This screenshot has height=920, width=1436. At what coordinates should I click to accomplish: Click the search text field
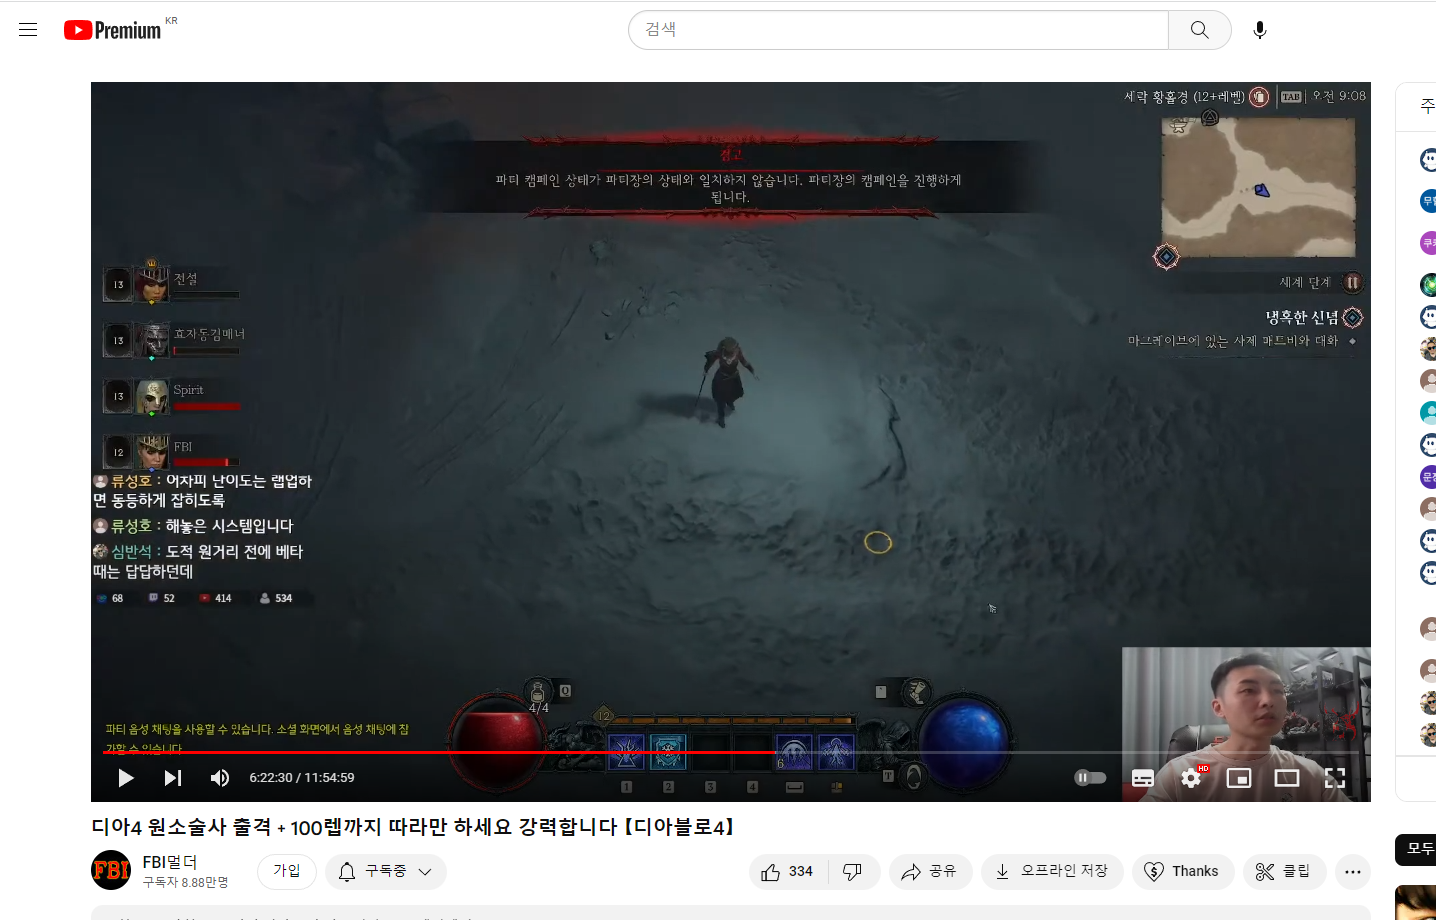898,30
